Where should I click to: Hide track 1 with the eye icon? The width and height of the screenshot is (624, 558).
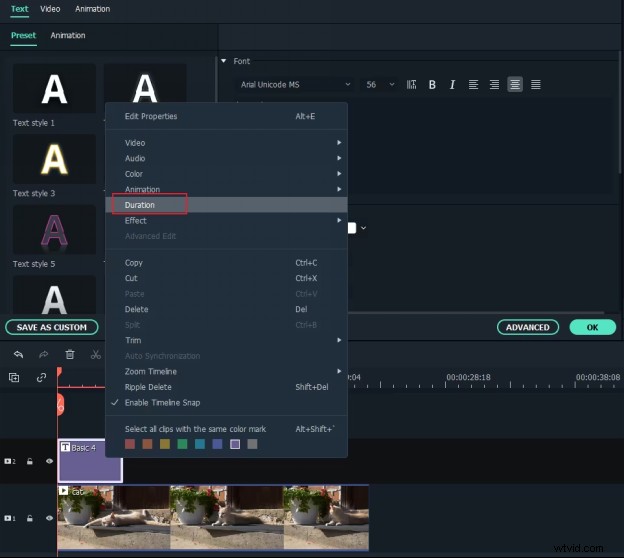[x=49, y=518]
